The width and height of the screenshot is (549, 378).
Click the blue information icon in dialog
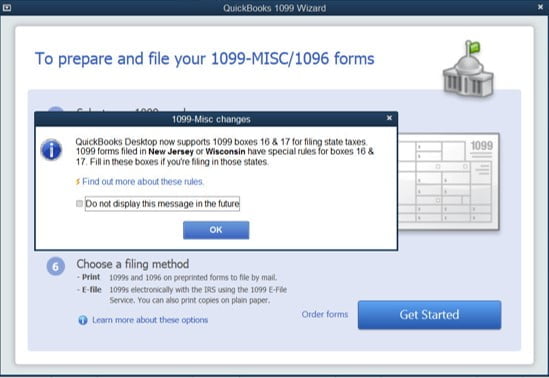click(x=51, y=149)
